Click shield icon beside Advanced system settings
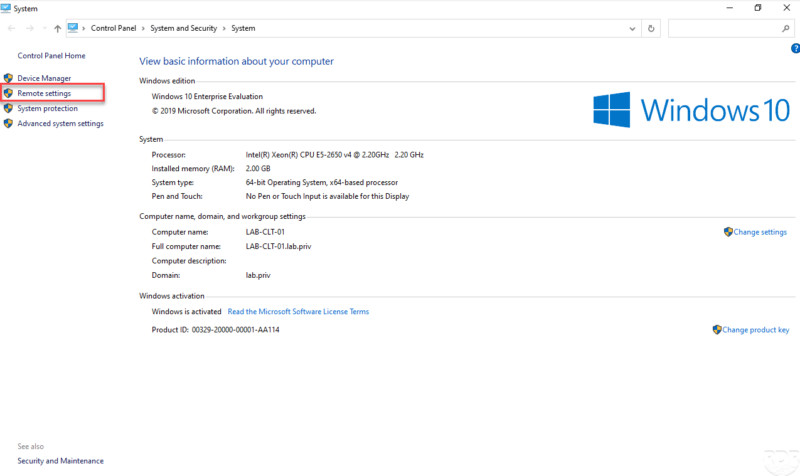 click(8, 123)
